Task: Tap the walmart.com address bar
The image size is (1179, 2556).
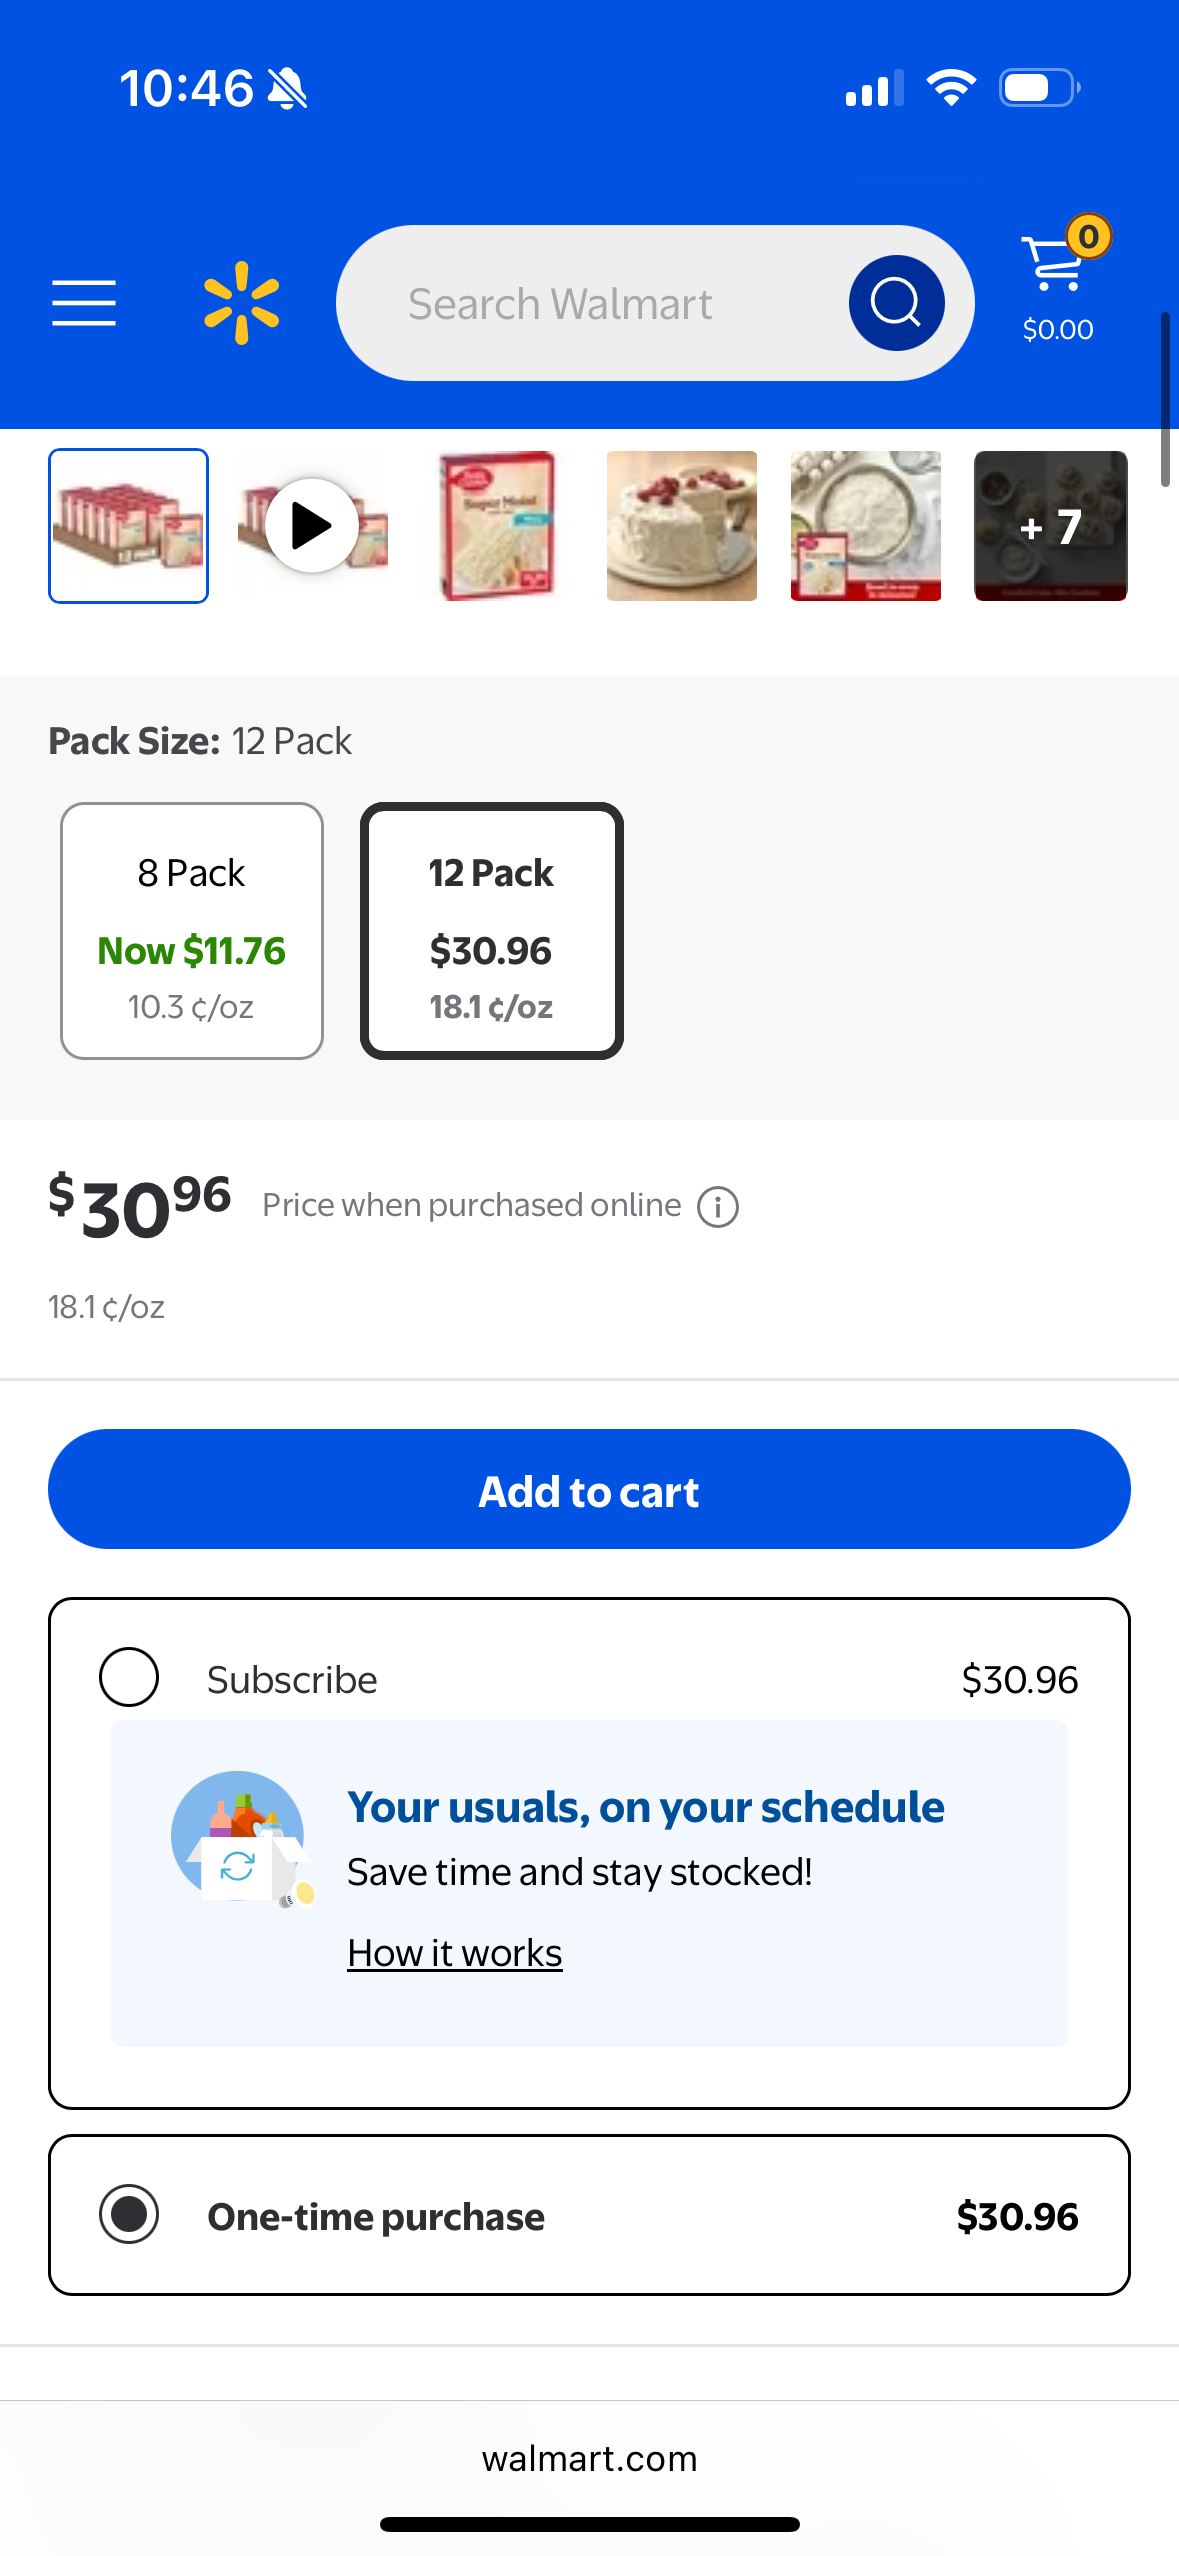Action: tap(589, 2458)
